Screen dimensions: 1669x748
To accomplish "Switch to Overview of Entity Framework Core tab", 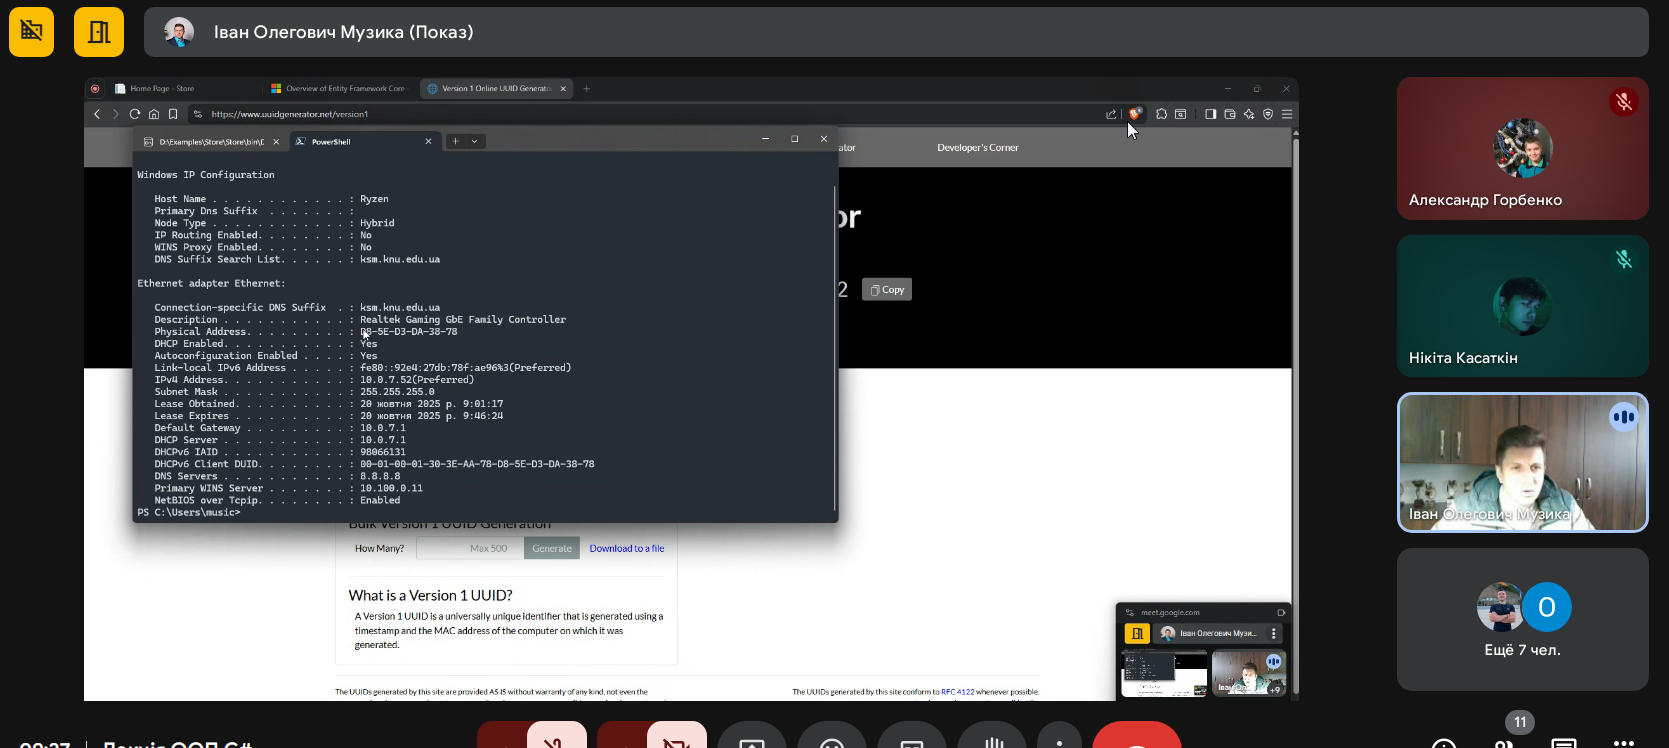I will click(x=340, y=88).
